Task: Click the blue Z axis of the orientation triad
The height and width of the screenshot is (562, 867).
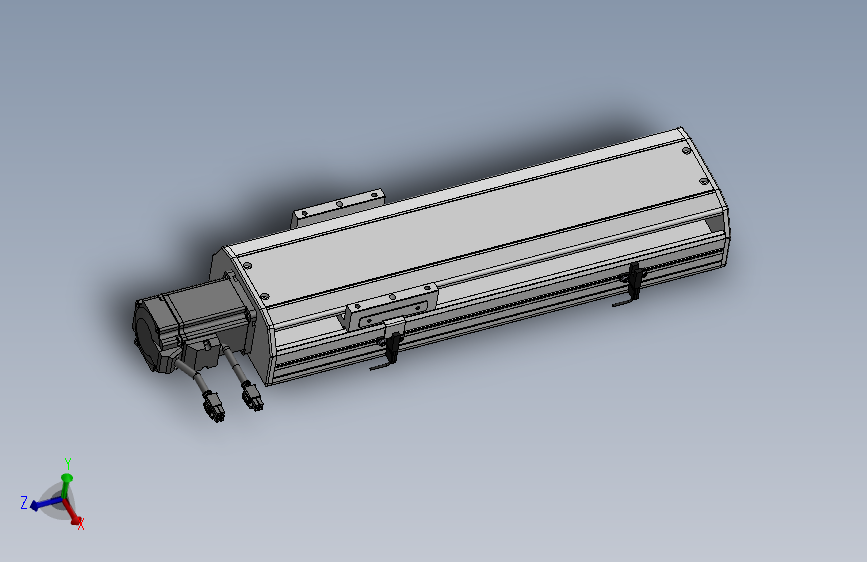Action: tap(45, 503)
